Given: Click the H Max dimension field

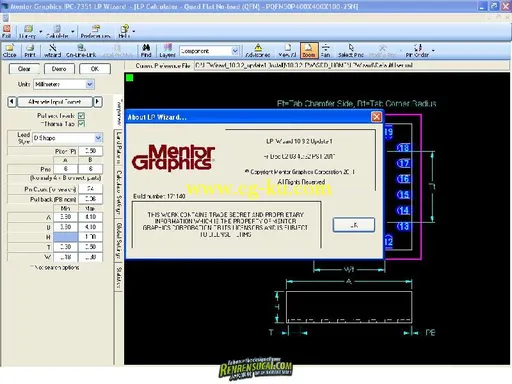Looking at the screenshot, I should click(90, 237).
